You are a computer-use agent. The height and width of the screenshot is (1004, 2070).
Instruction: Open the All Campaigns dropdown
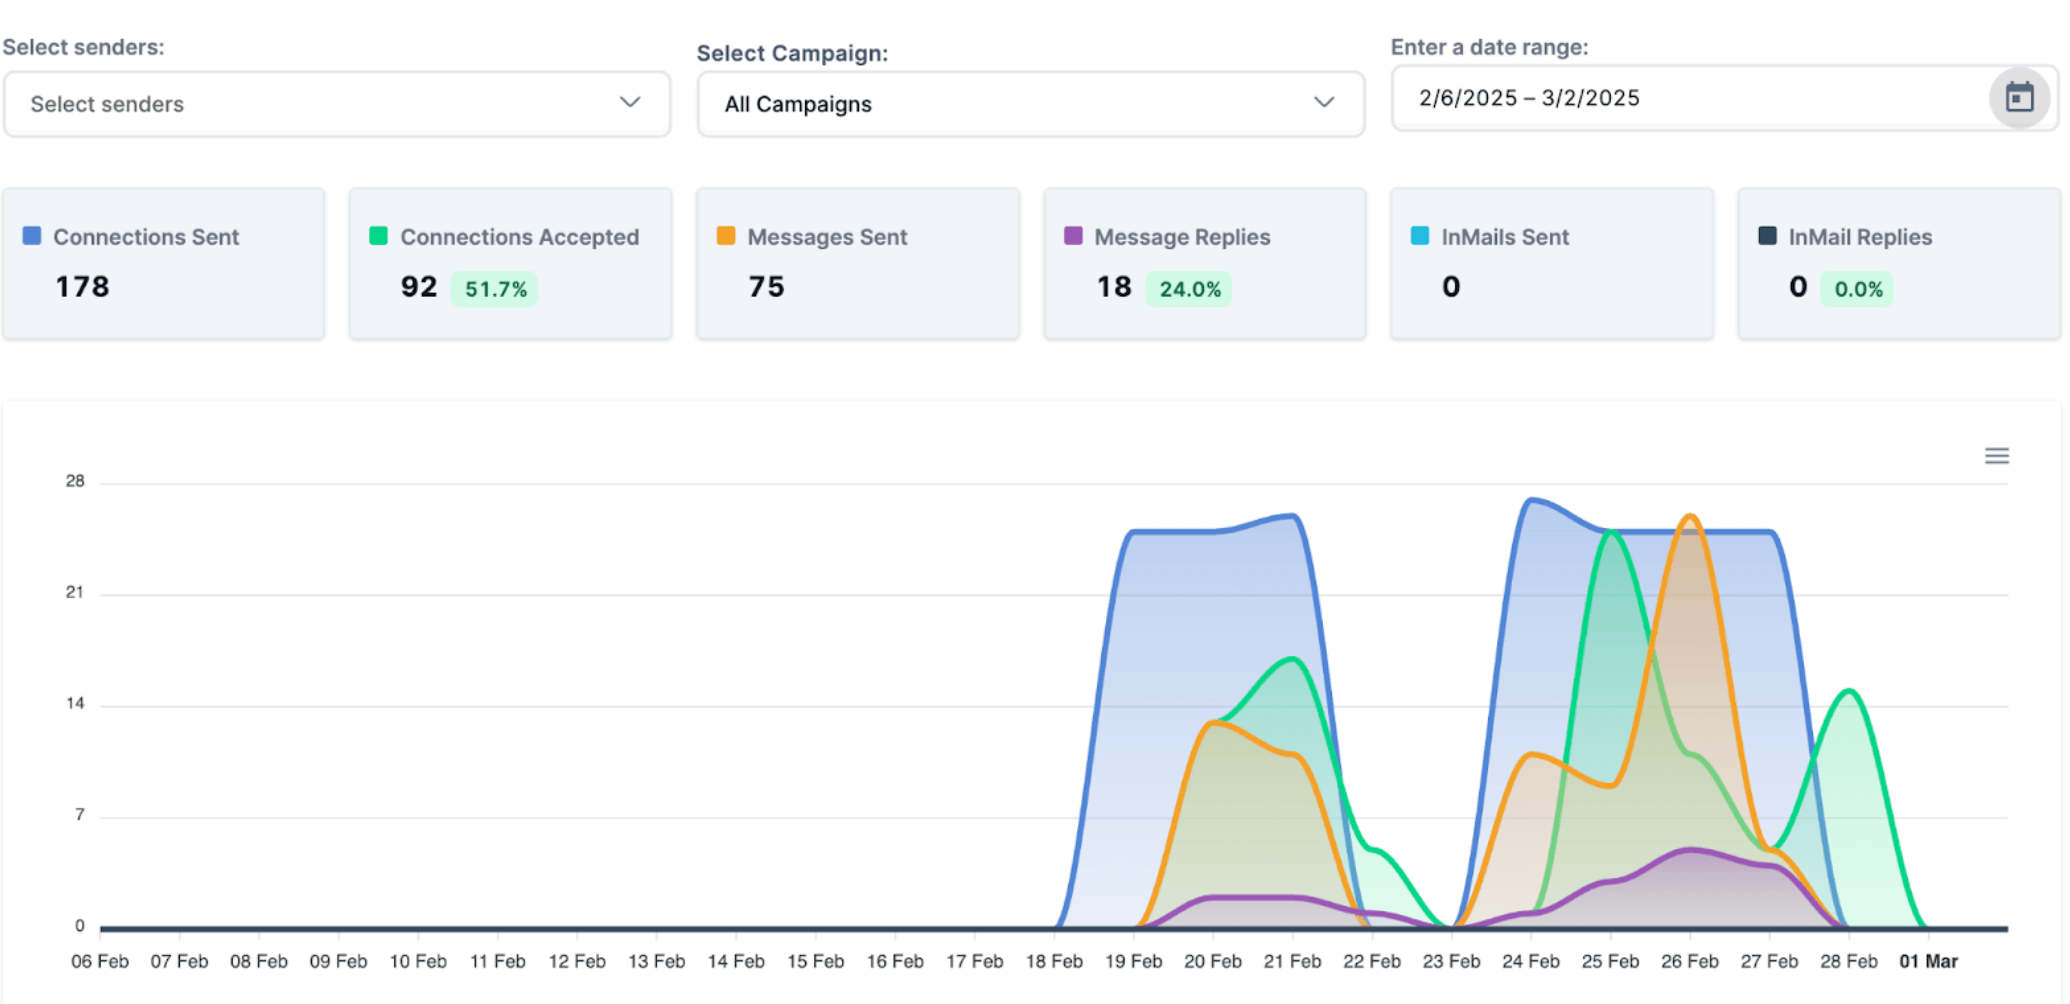1031,104
